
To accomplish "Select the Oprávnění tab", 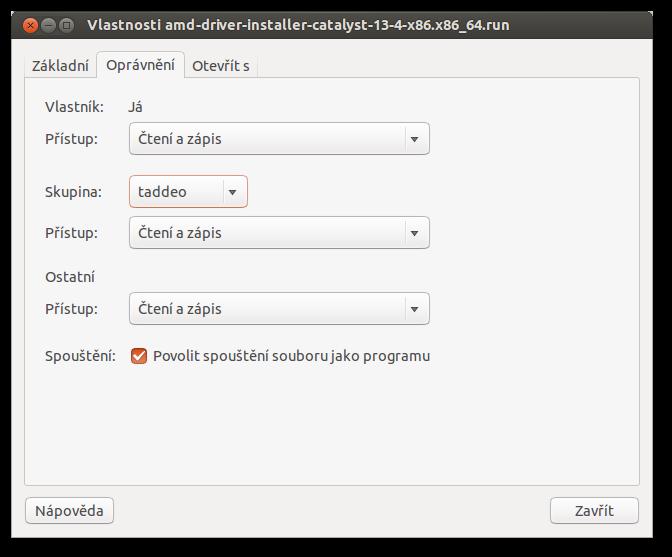I will point(140,65).
